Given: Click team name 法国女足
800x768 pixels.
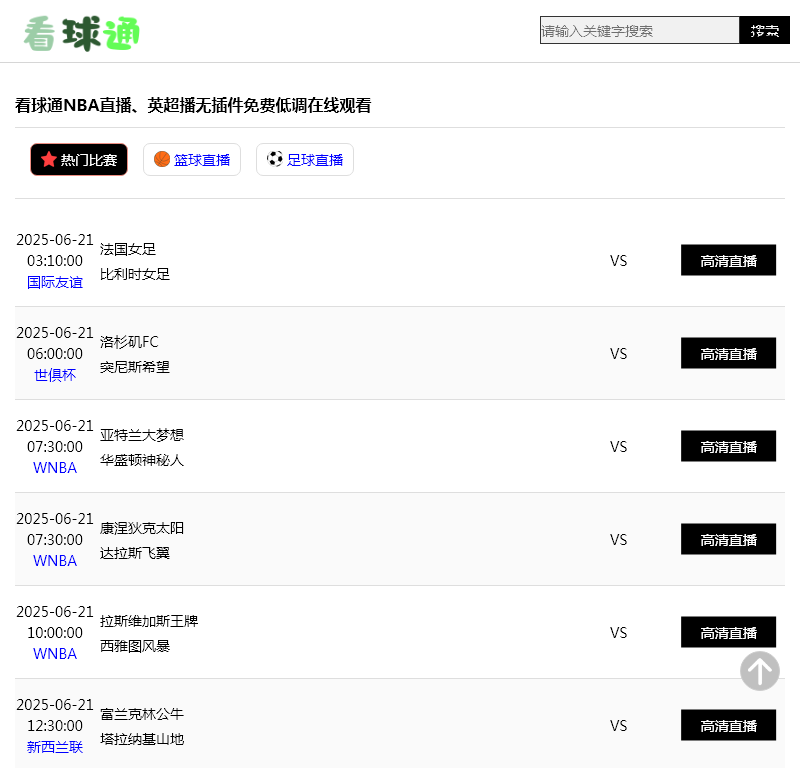Looking at the screenshot, I should (x=128, y=249).
